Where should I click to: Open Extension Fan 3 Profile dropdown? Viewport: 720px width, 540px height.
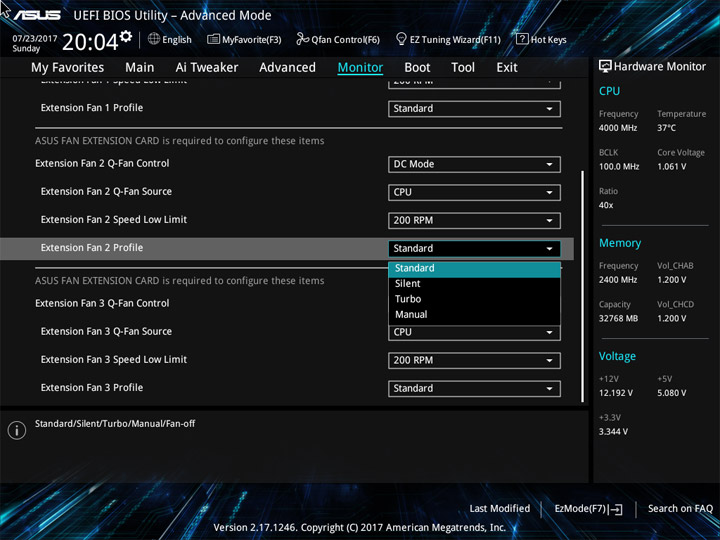(x=474, y=388)
